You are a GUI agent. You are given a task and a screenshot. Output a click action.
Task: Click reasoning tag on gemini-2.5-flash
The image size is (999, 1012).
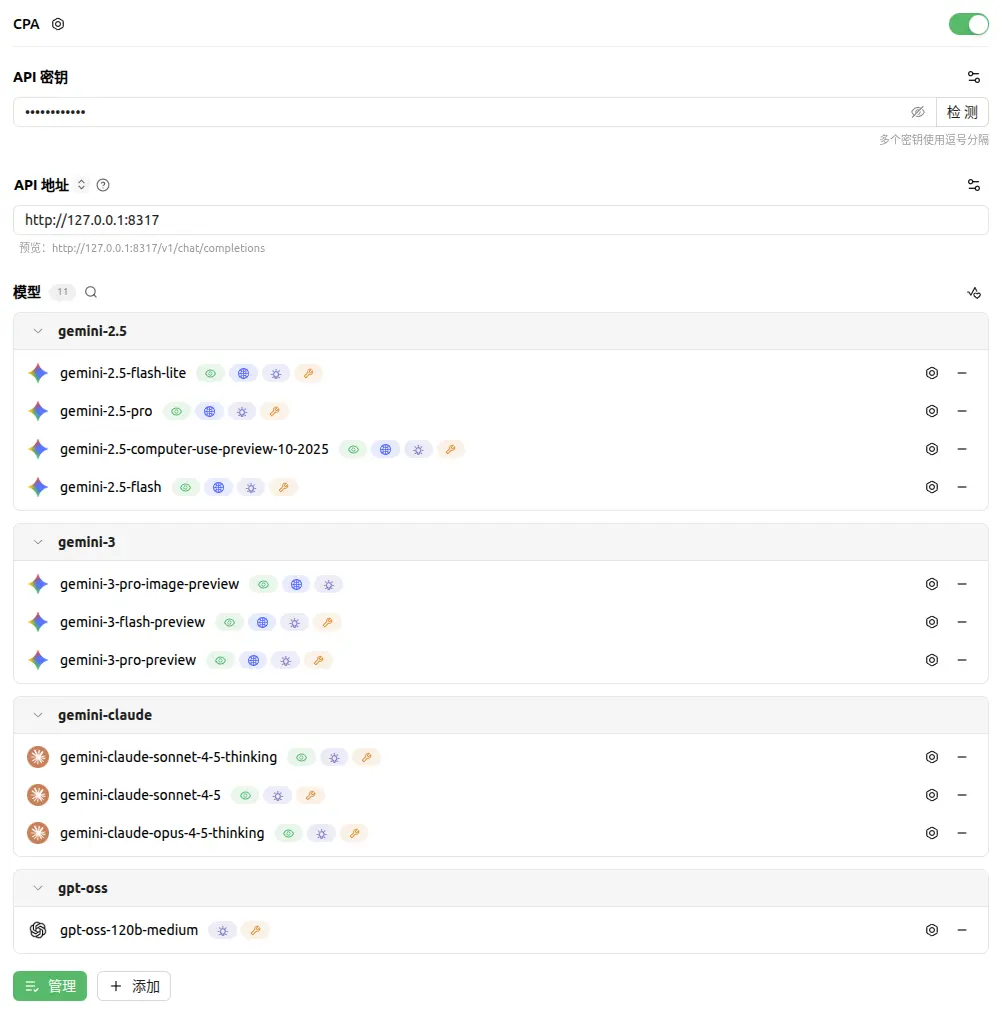click(251, 488)
